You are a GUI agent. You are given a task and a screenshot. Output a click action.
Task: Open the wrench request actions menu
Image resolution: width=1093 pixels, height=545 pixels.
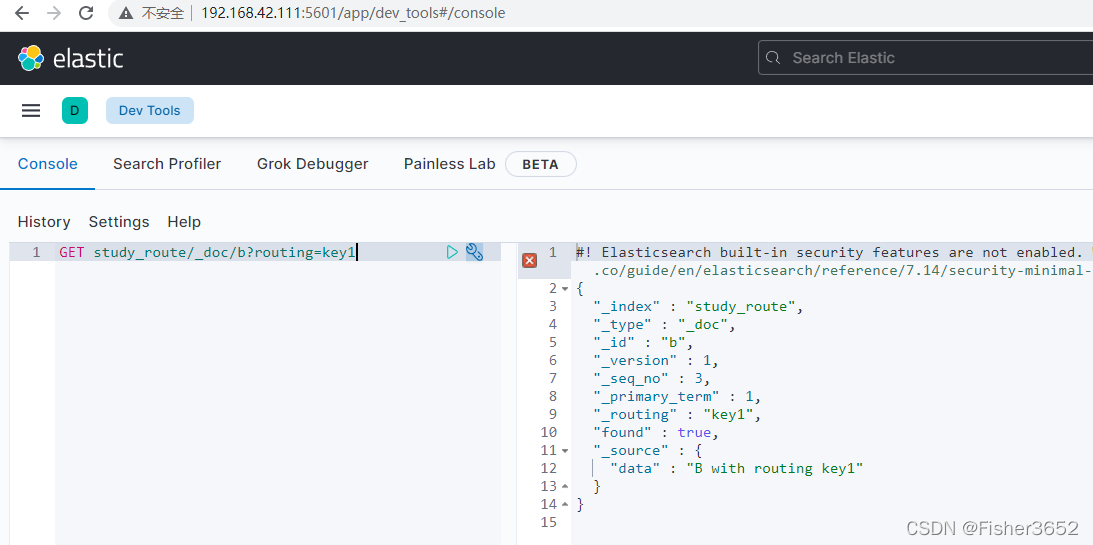click(474, 252)
